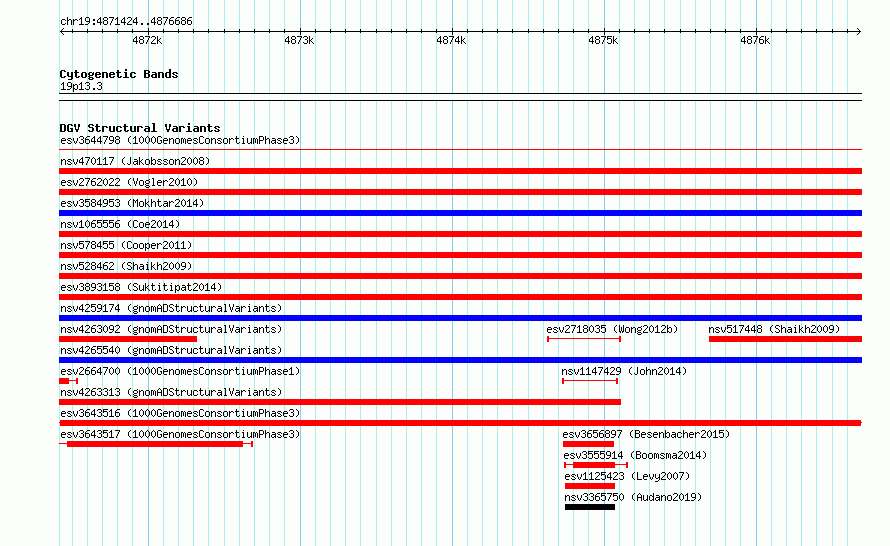Image resolution: width=890 pixels, height=546 pixels.
Task: Select the red nsv517448 variant bar
Action: tap(786, 339)
